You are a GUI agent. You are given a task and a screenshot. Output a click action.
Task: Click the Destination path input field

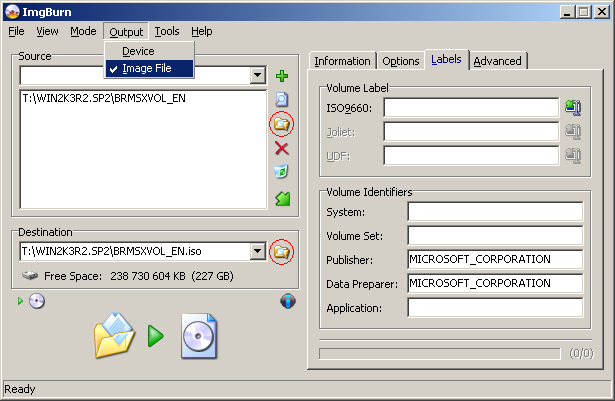[x=135, y=251]
